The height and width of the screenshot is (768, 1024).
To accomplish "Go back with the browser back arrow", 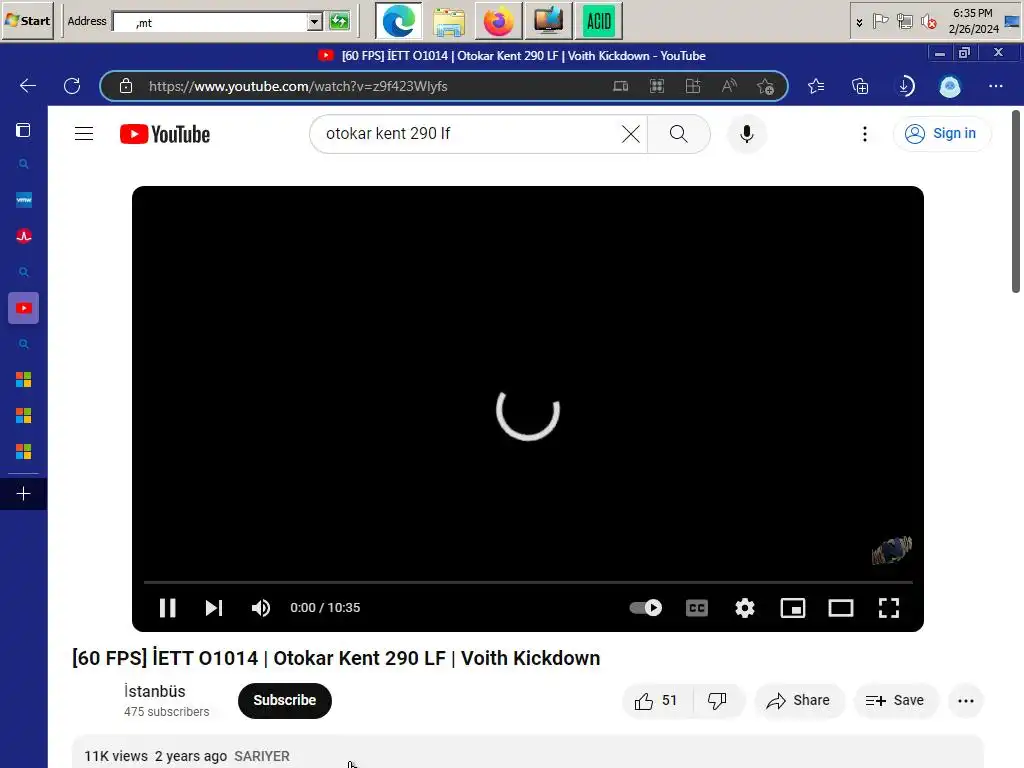I will (x=27, y=86).
